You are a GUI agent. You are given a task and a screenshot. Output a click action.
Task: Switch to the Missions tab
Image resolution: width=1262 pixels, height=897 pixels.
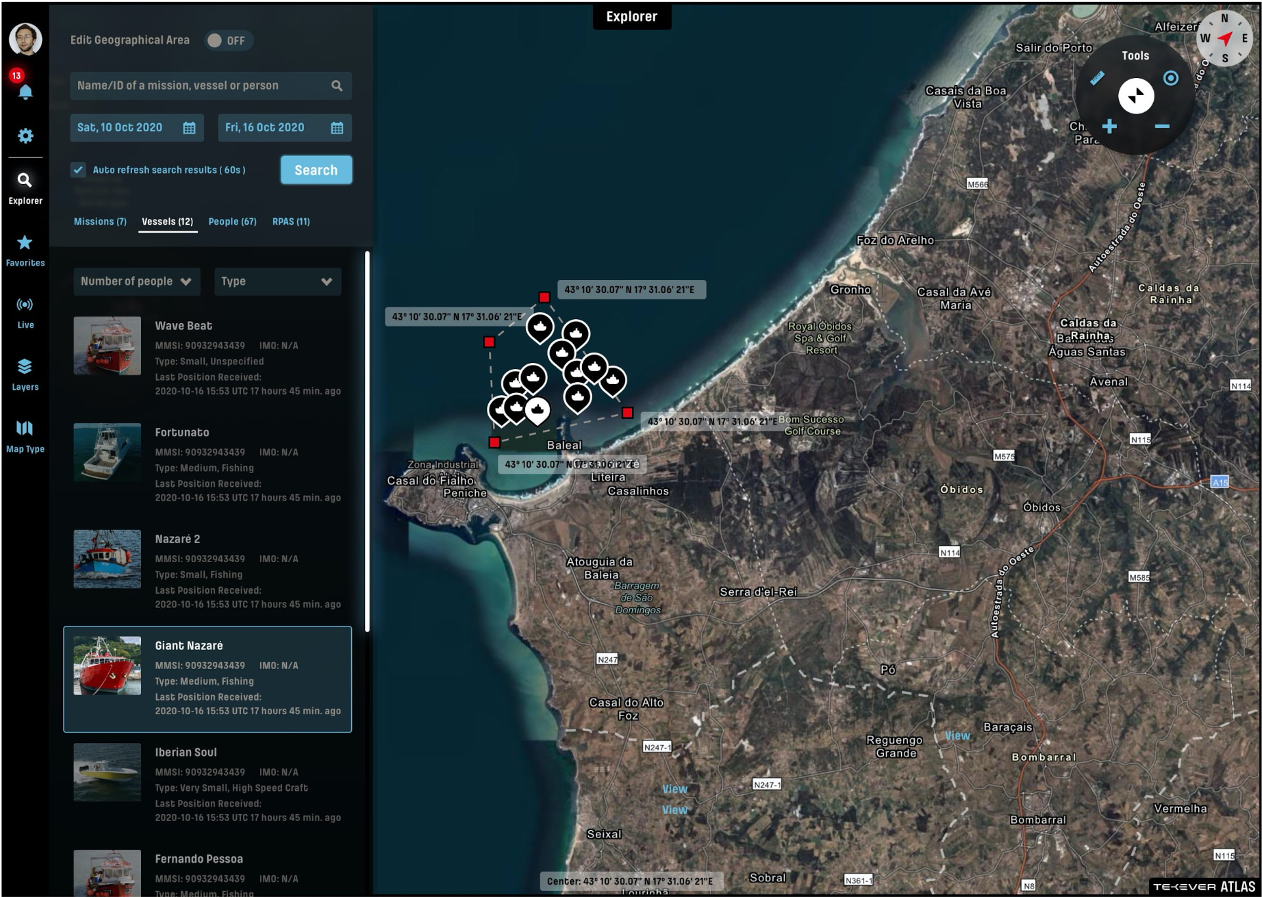[x=99, y=221]
